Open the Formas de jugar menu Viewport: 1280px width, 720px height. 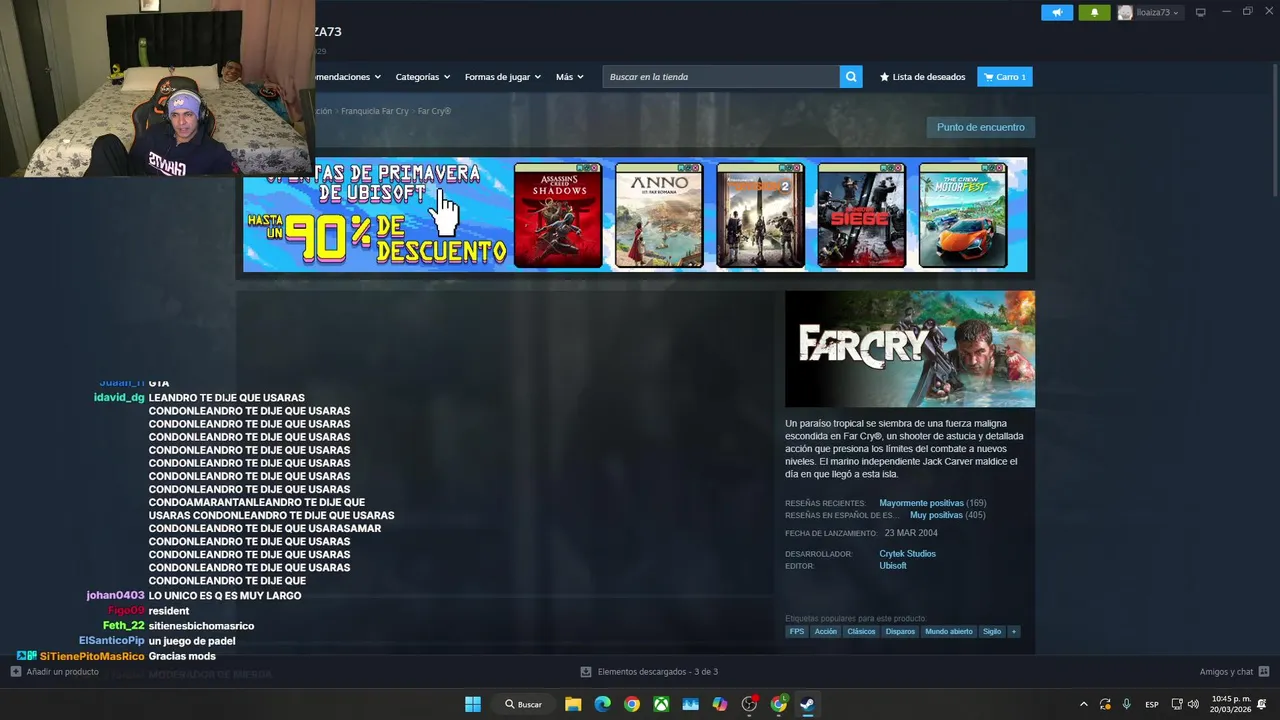[x=502, y=77]
